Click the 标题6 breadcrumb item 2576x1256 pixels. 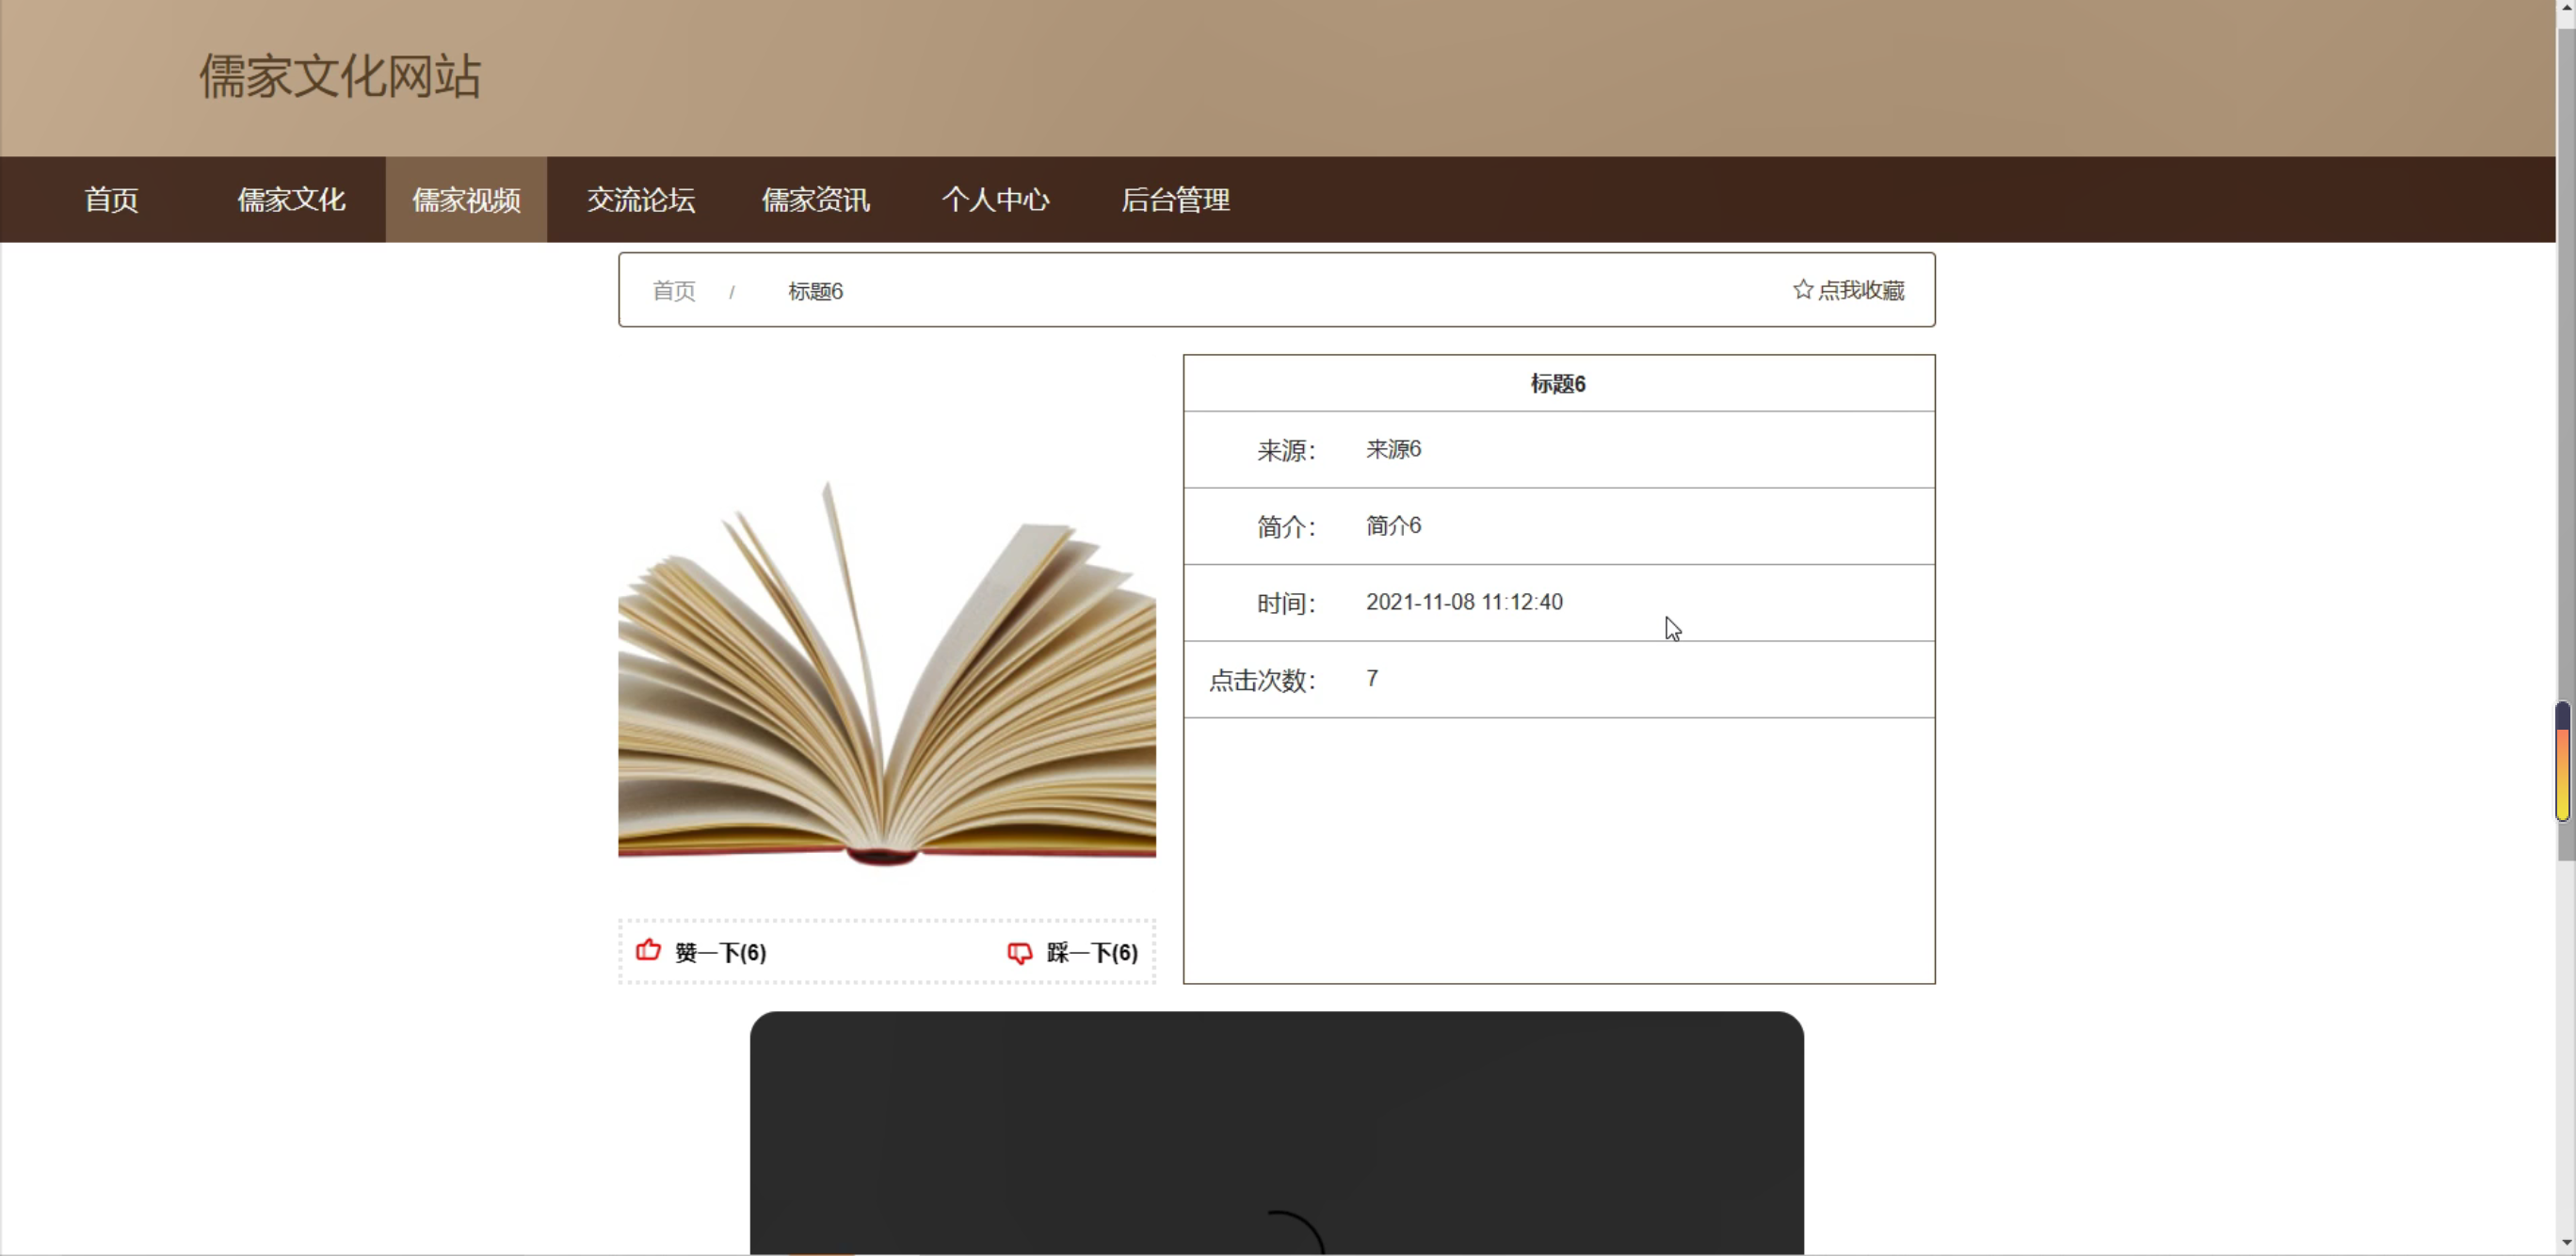pos(815,291)
